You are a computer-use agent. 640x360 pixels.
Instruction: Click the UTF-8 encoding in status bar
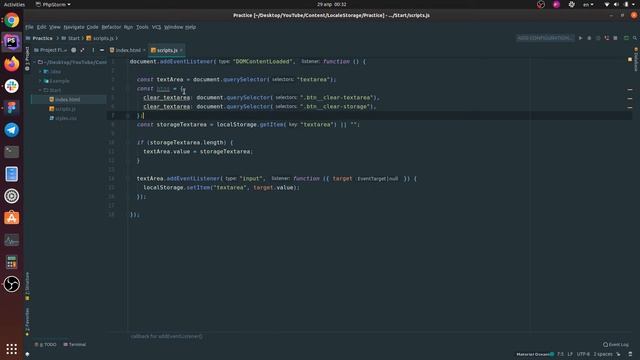click(583, 354)
